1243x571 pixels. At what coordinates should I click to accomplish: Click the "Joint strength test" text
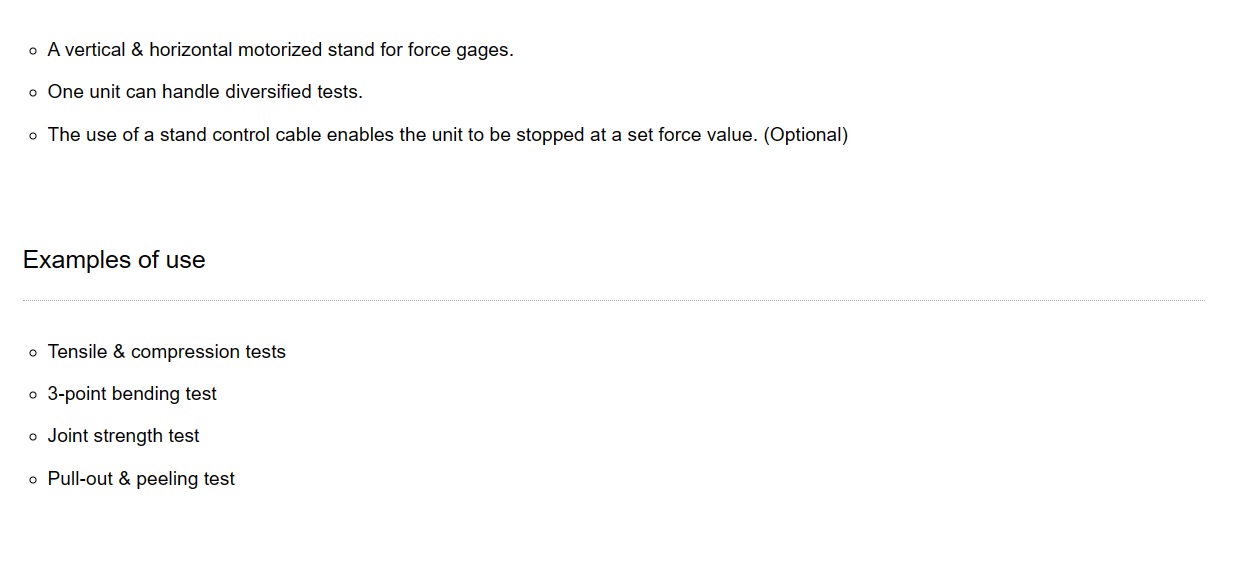pyautogui.click(x=124, y=436)
